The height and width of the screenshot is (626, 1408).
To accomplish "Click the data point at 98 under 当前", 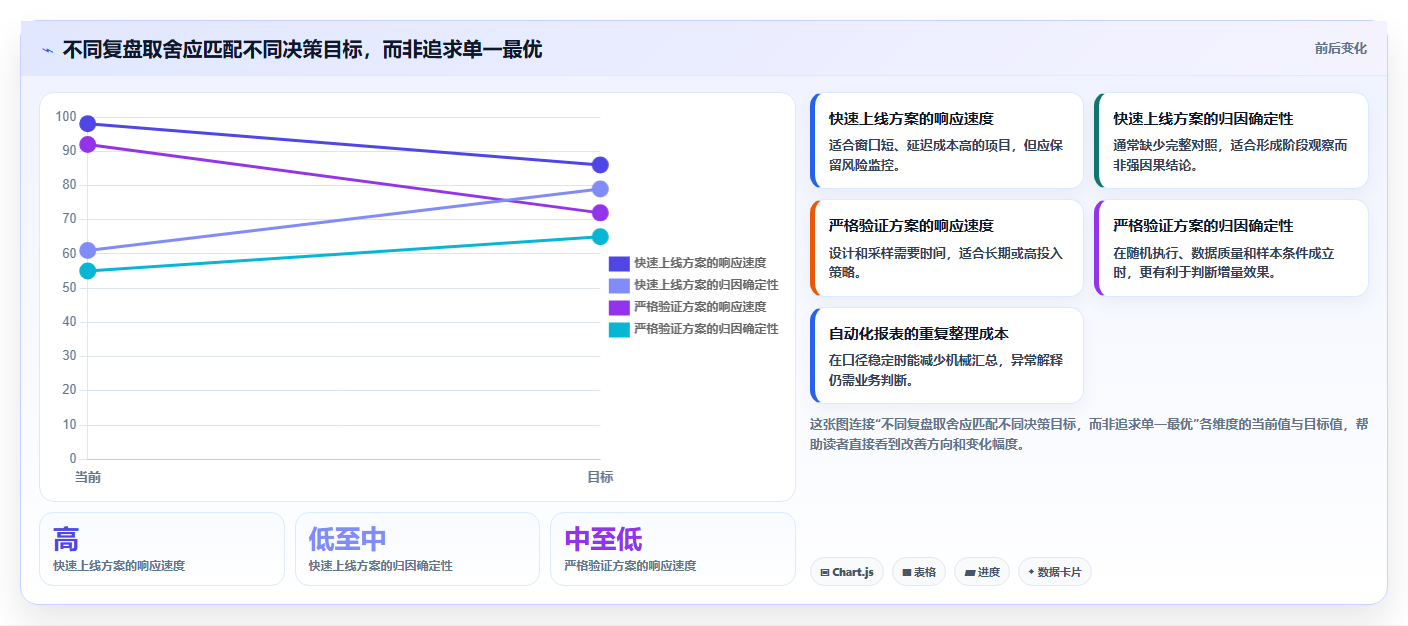I will tap(88, 124).
